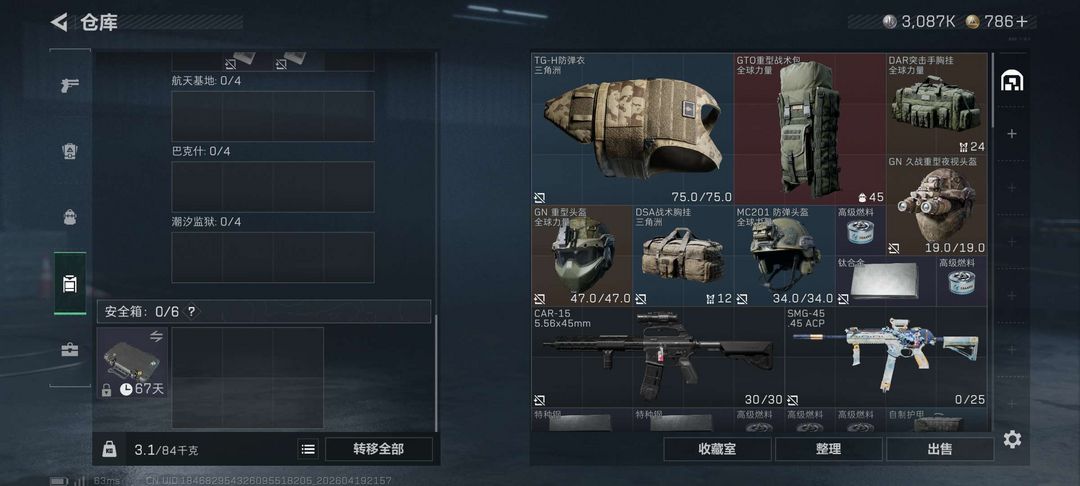Toggle the list view icon beside 转移全部
This screenshot has height=486, width=1080.
(309, 449)
